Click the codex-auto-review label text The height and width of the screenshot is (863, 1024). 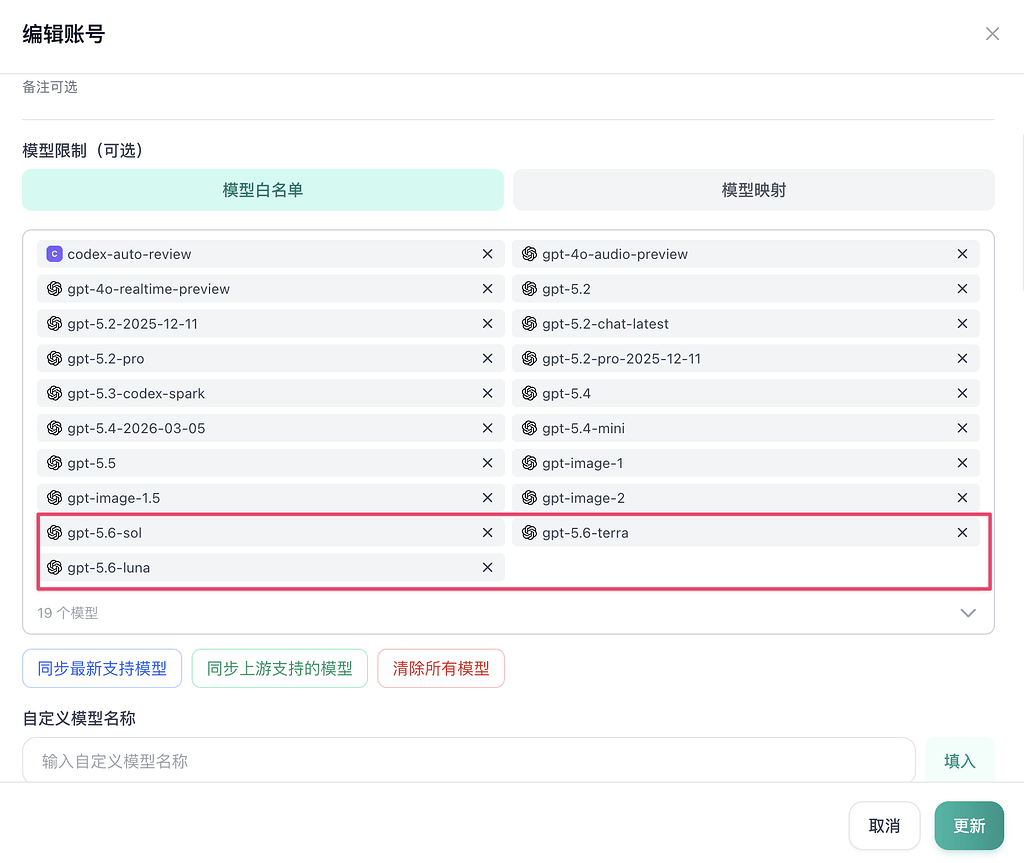129,254
